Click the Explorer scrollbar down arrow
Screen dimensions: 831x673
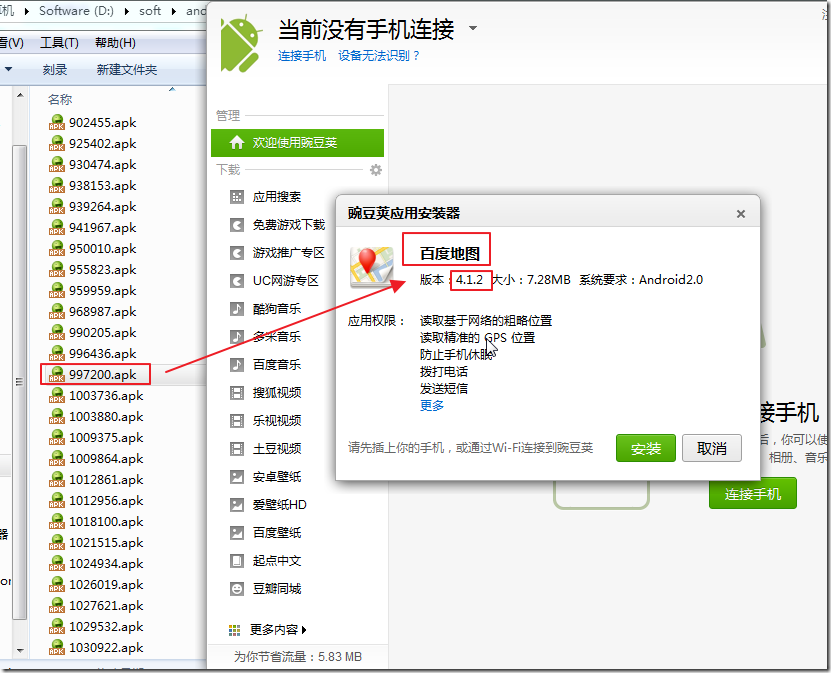(x=20, y=650)
